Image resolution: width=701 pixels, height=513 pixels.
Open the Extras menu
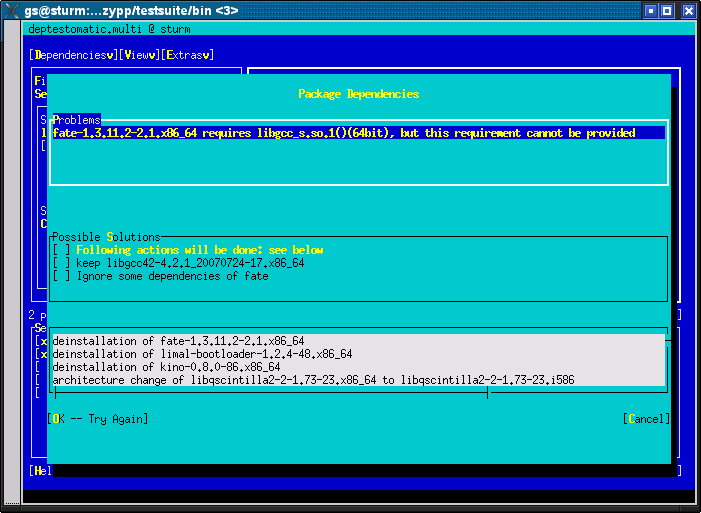point(187,55)
